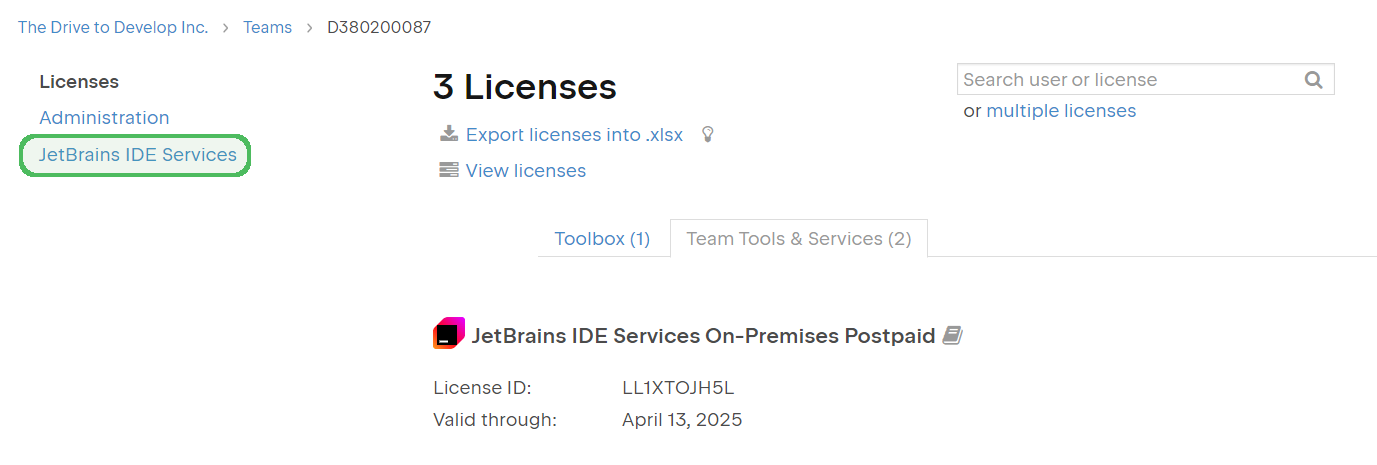This screenshot has height=465, width=1377.
Task: Select Licenses in the left sidebar
Action: pos(79,82)
